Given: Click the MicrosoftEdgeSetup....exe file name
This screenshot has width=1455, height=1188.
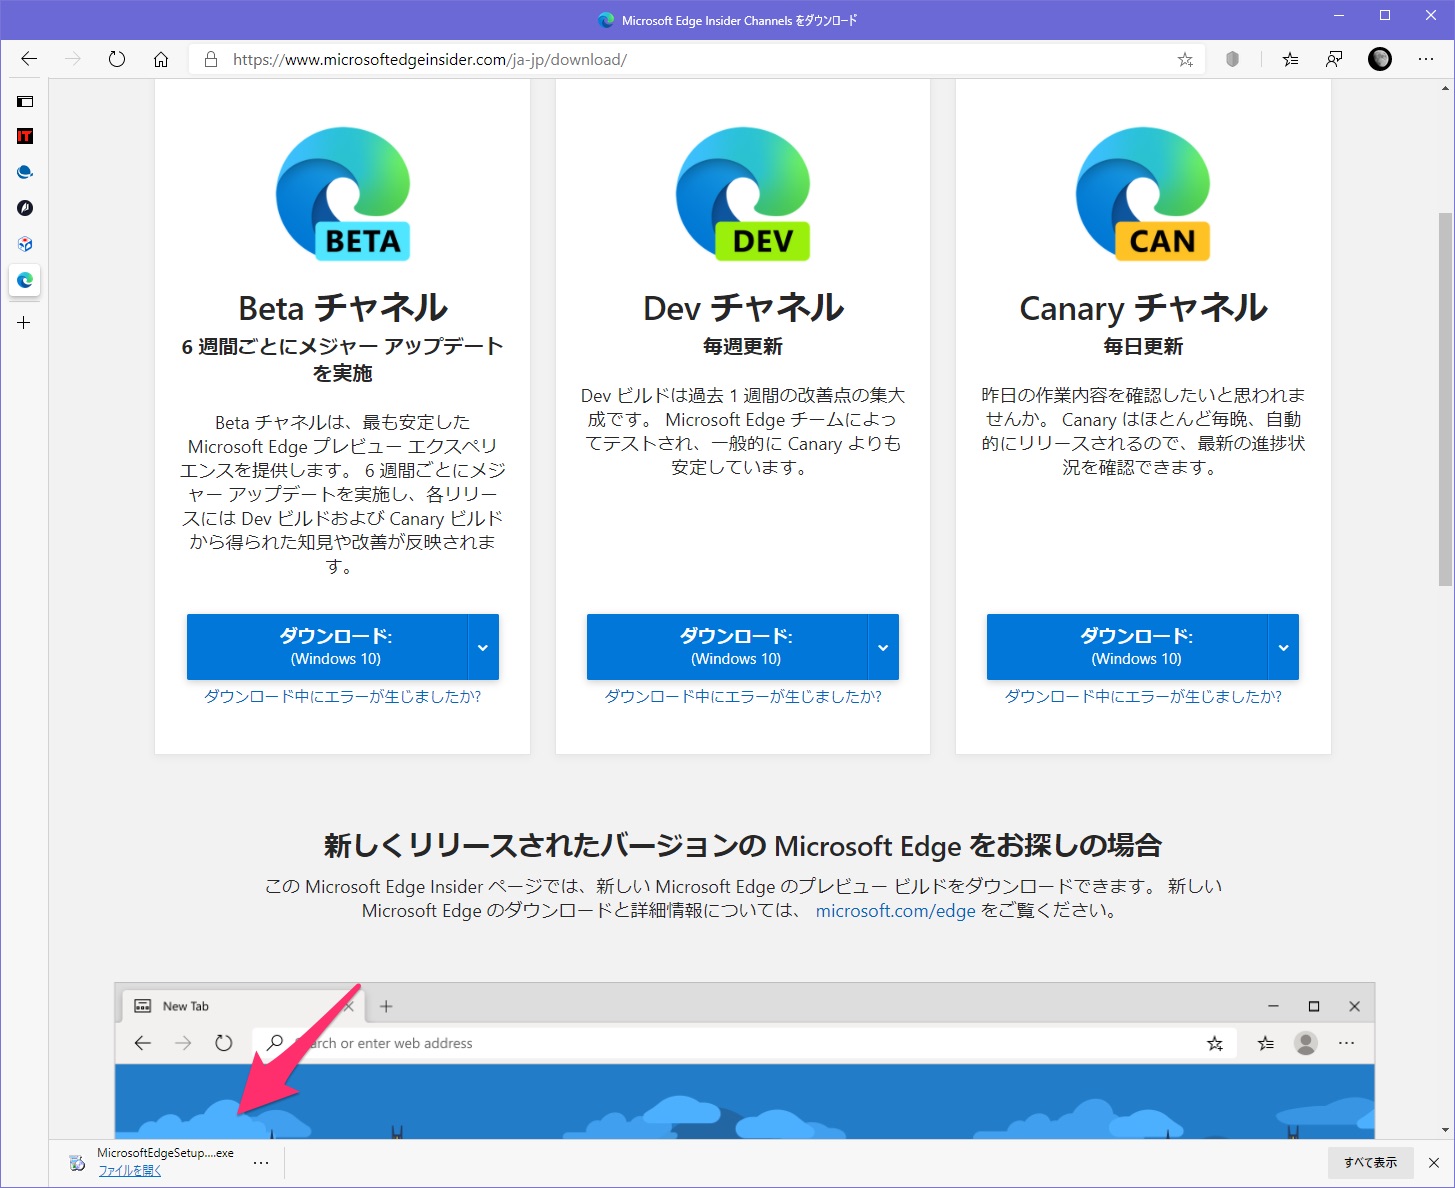Looking at the screenshot, I should click(165, 1153).
